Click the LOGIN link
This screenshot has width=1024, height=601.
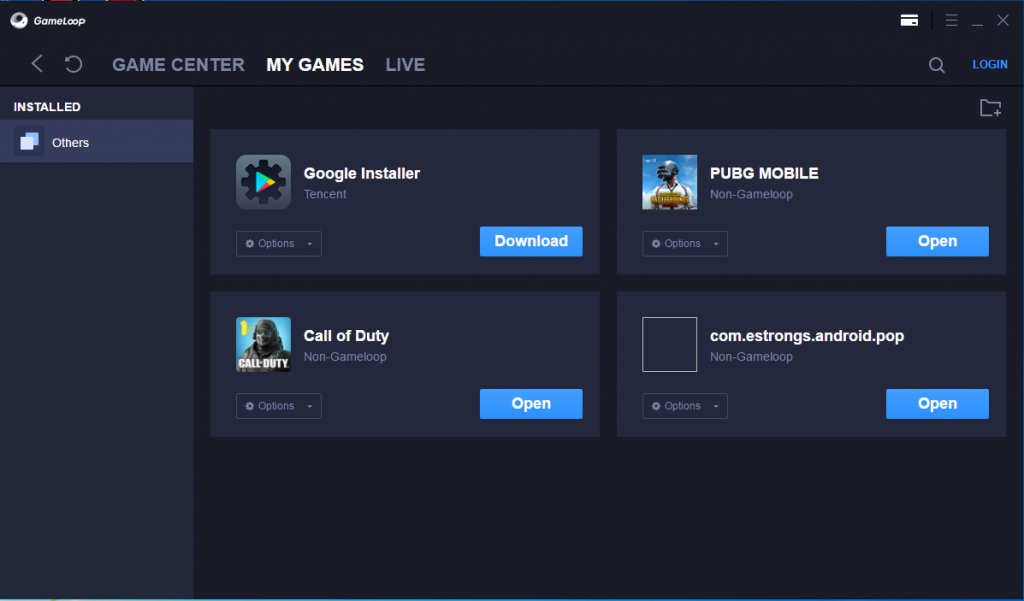click(990, 65)
